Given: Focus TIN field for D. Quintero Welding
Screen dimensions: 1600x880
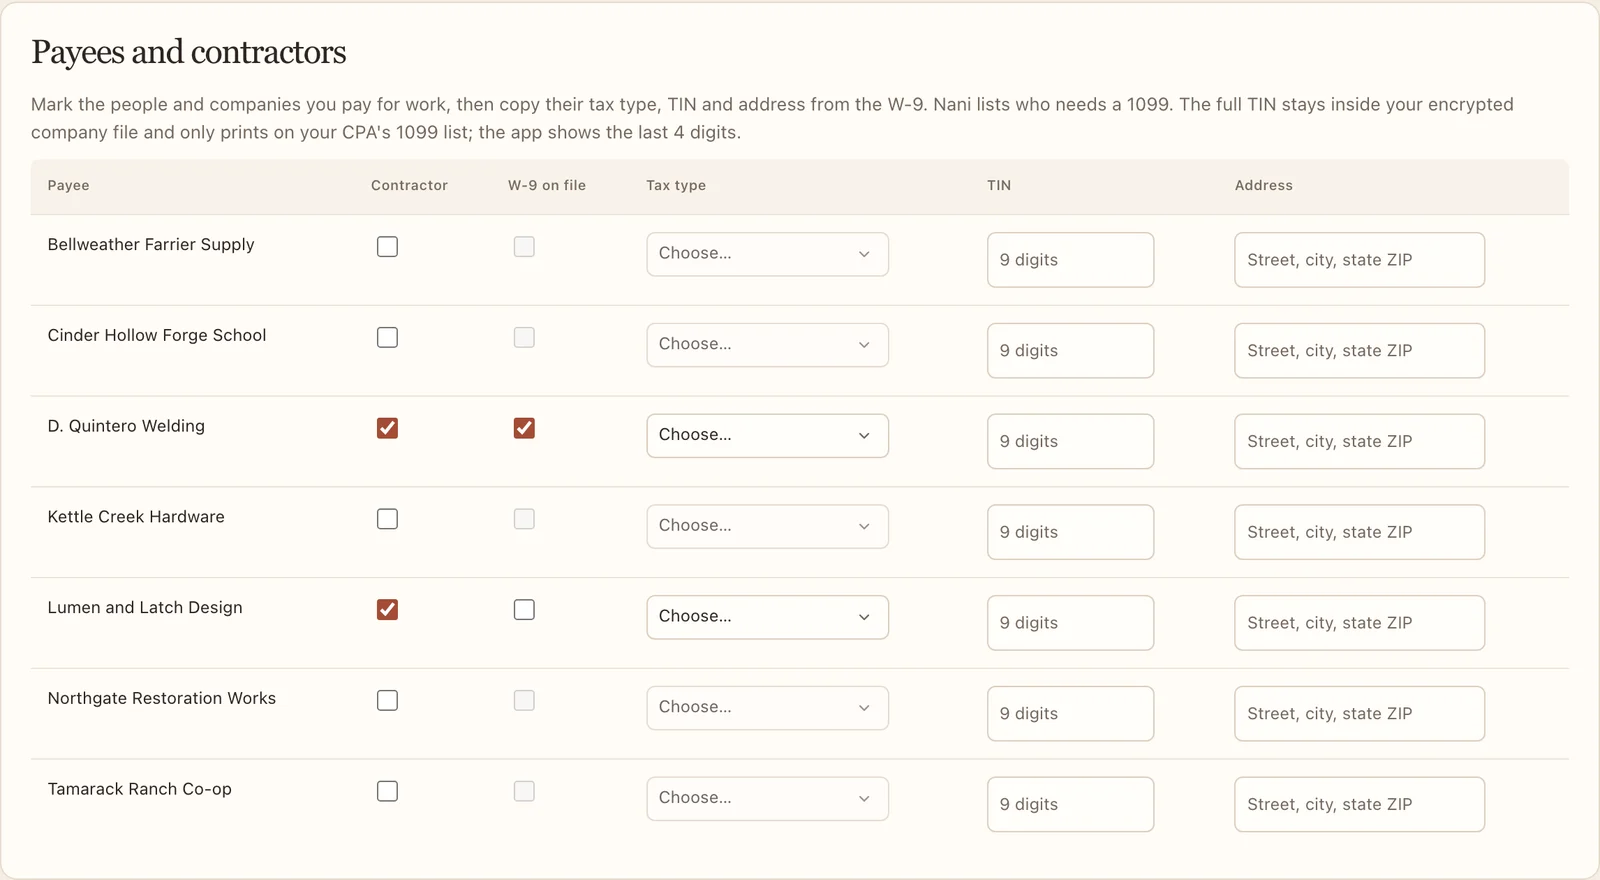Looking at the screenshot, I should 1070,441.
